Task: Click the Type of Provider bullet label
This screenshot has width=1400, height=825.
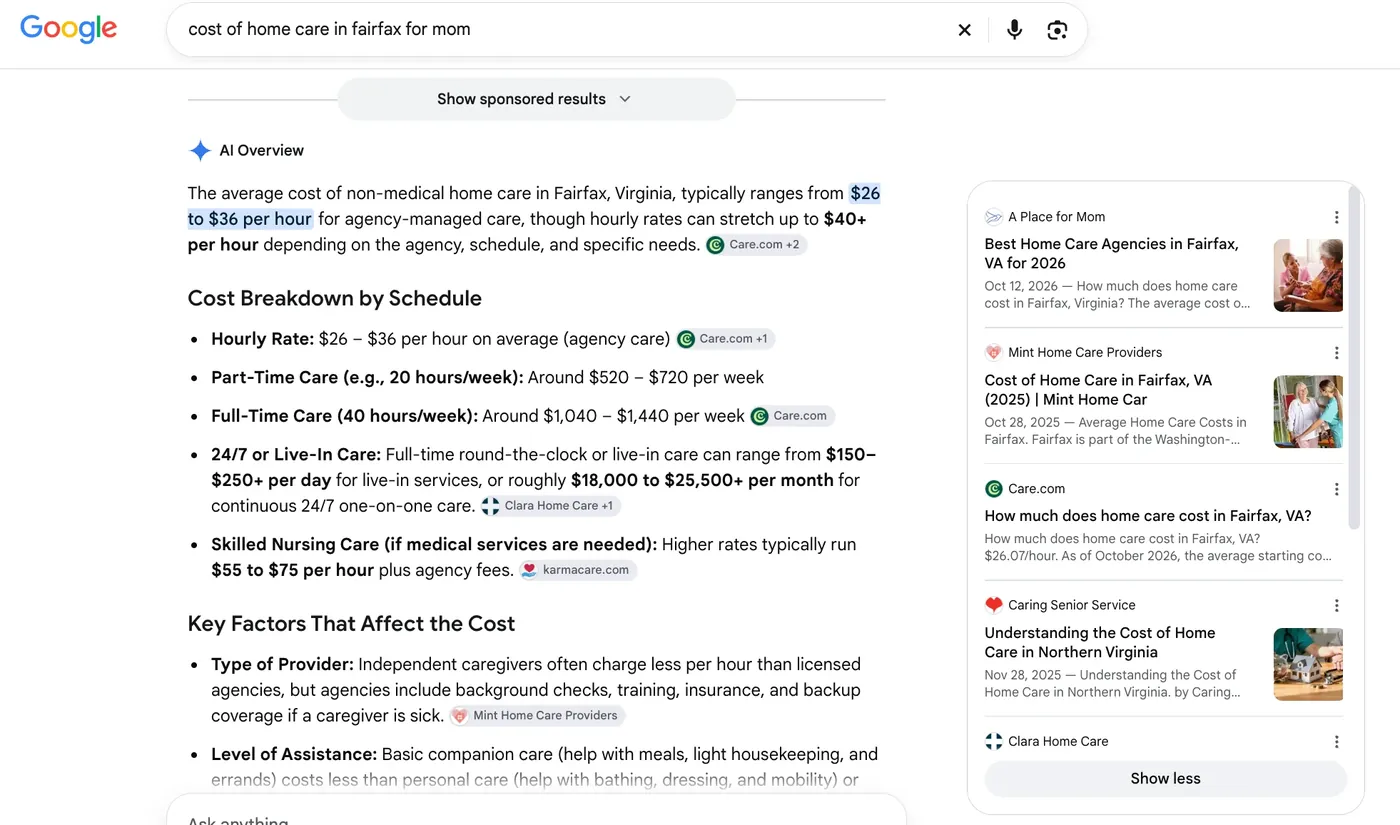Action: pos(282,665)
